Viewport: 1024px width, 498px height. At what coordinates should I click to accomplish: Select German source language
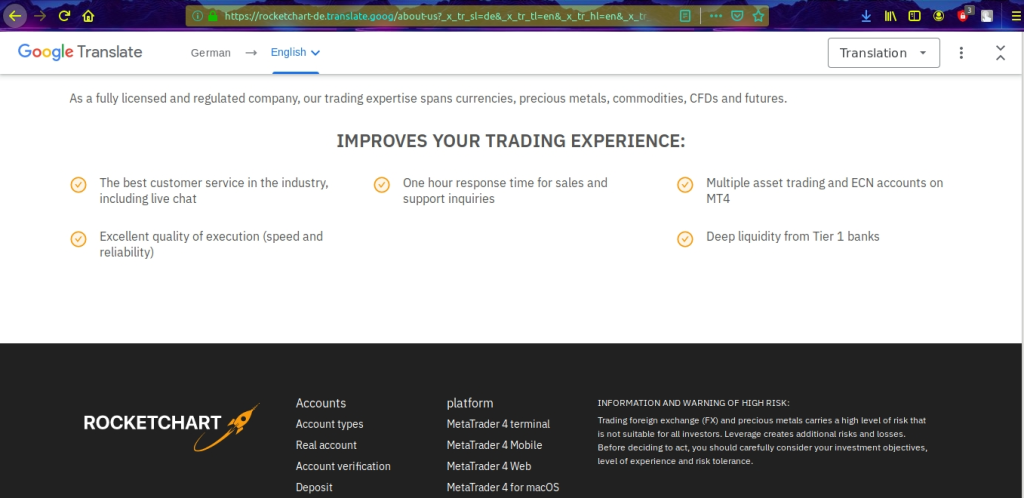tap(210, 53)
